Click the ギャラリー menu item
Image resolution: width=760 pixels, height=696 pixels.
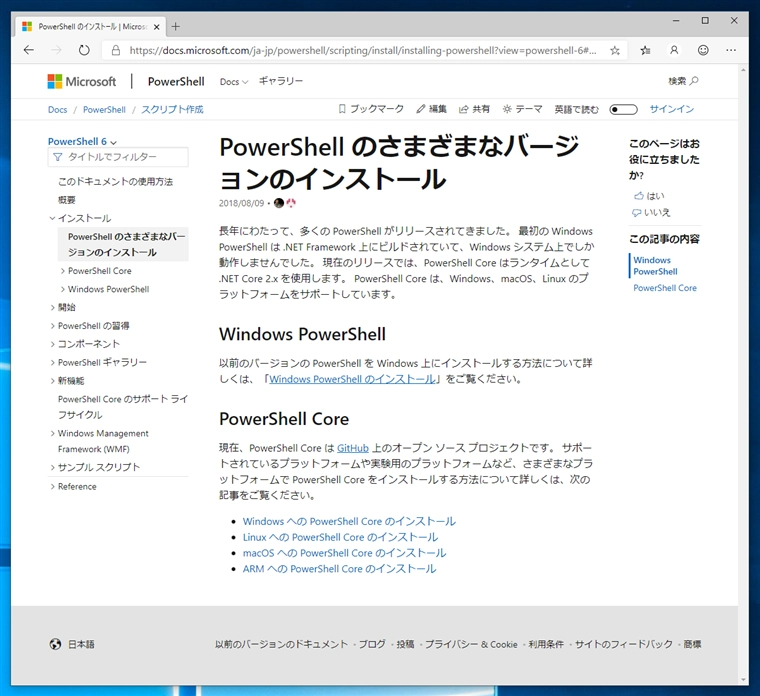click(281, 81)
